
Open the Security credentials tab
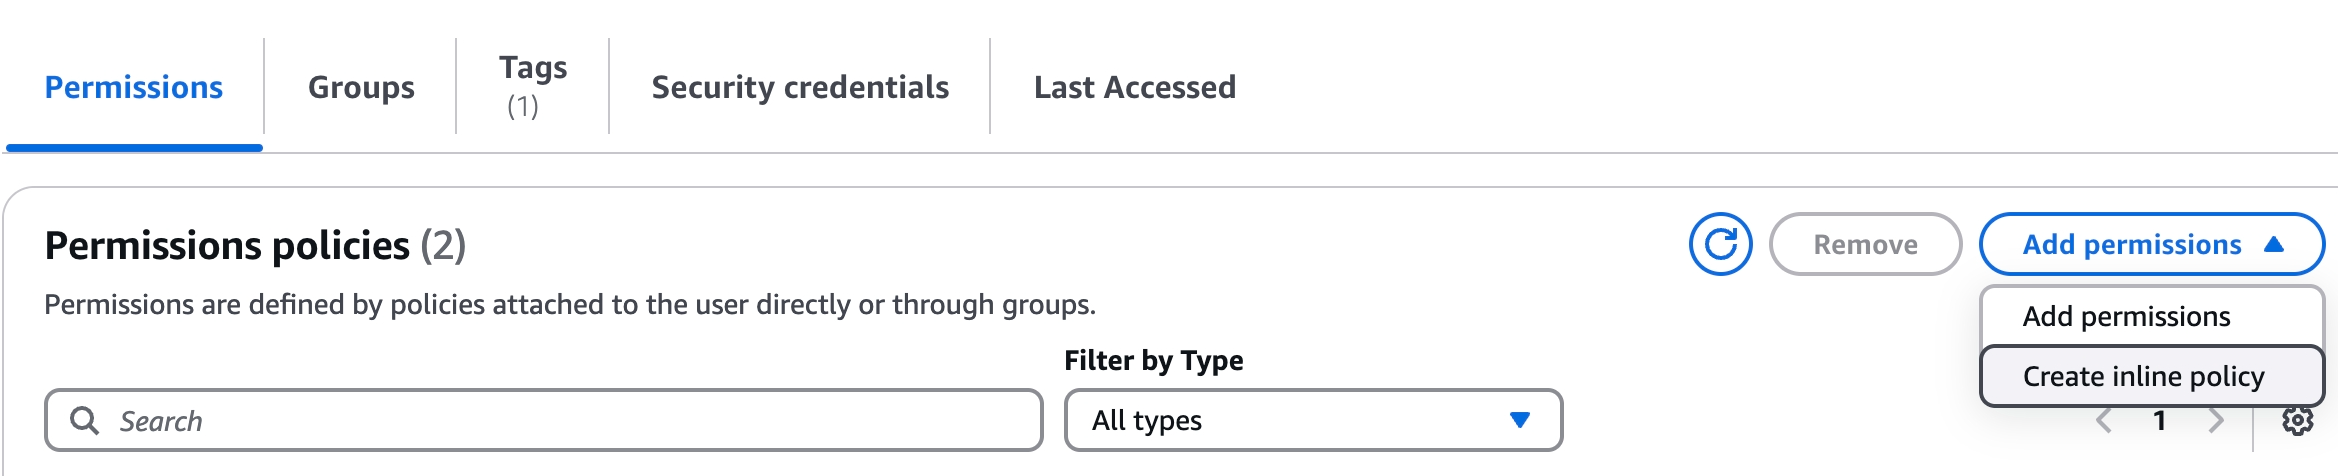[x=800, y=88]
